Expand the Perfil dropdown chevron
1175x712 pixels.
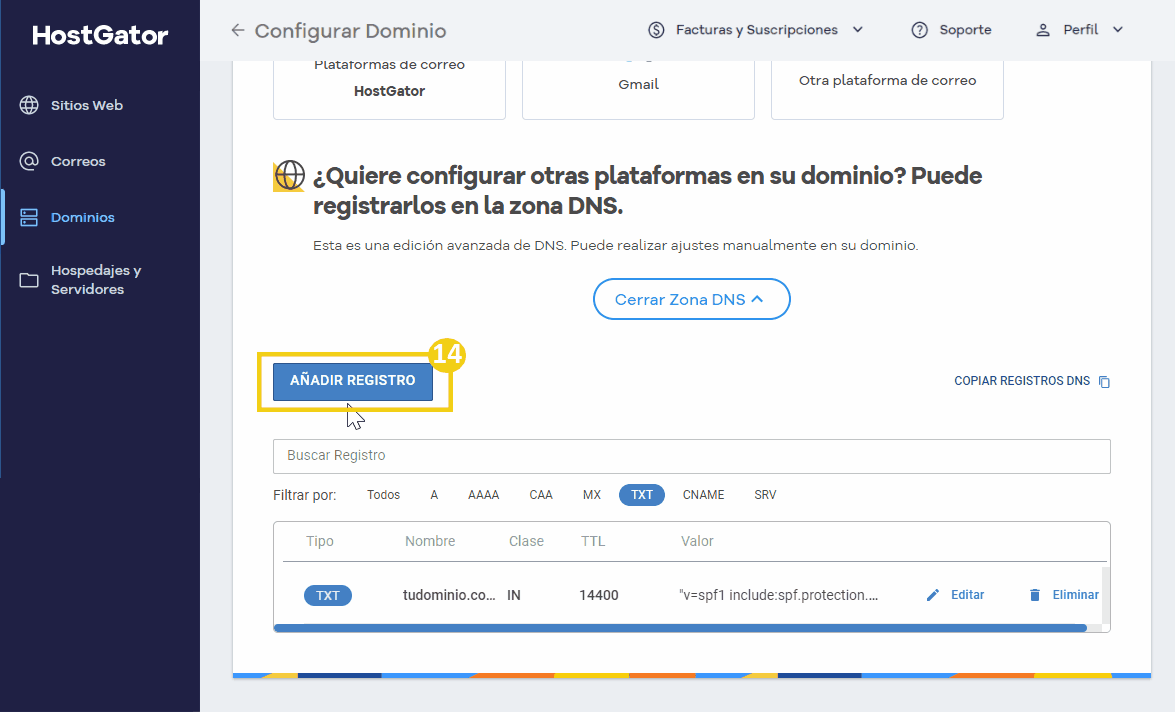click(1118, 30)
